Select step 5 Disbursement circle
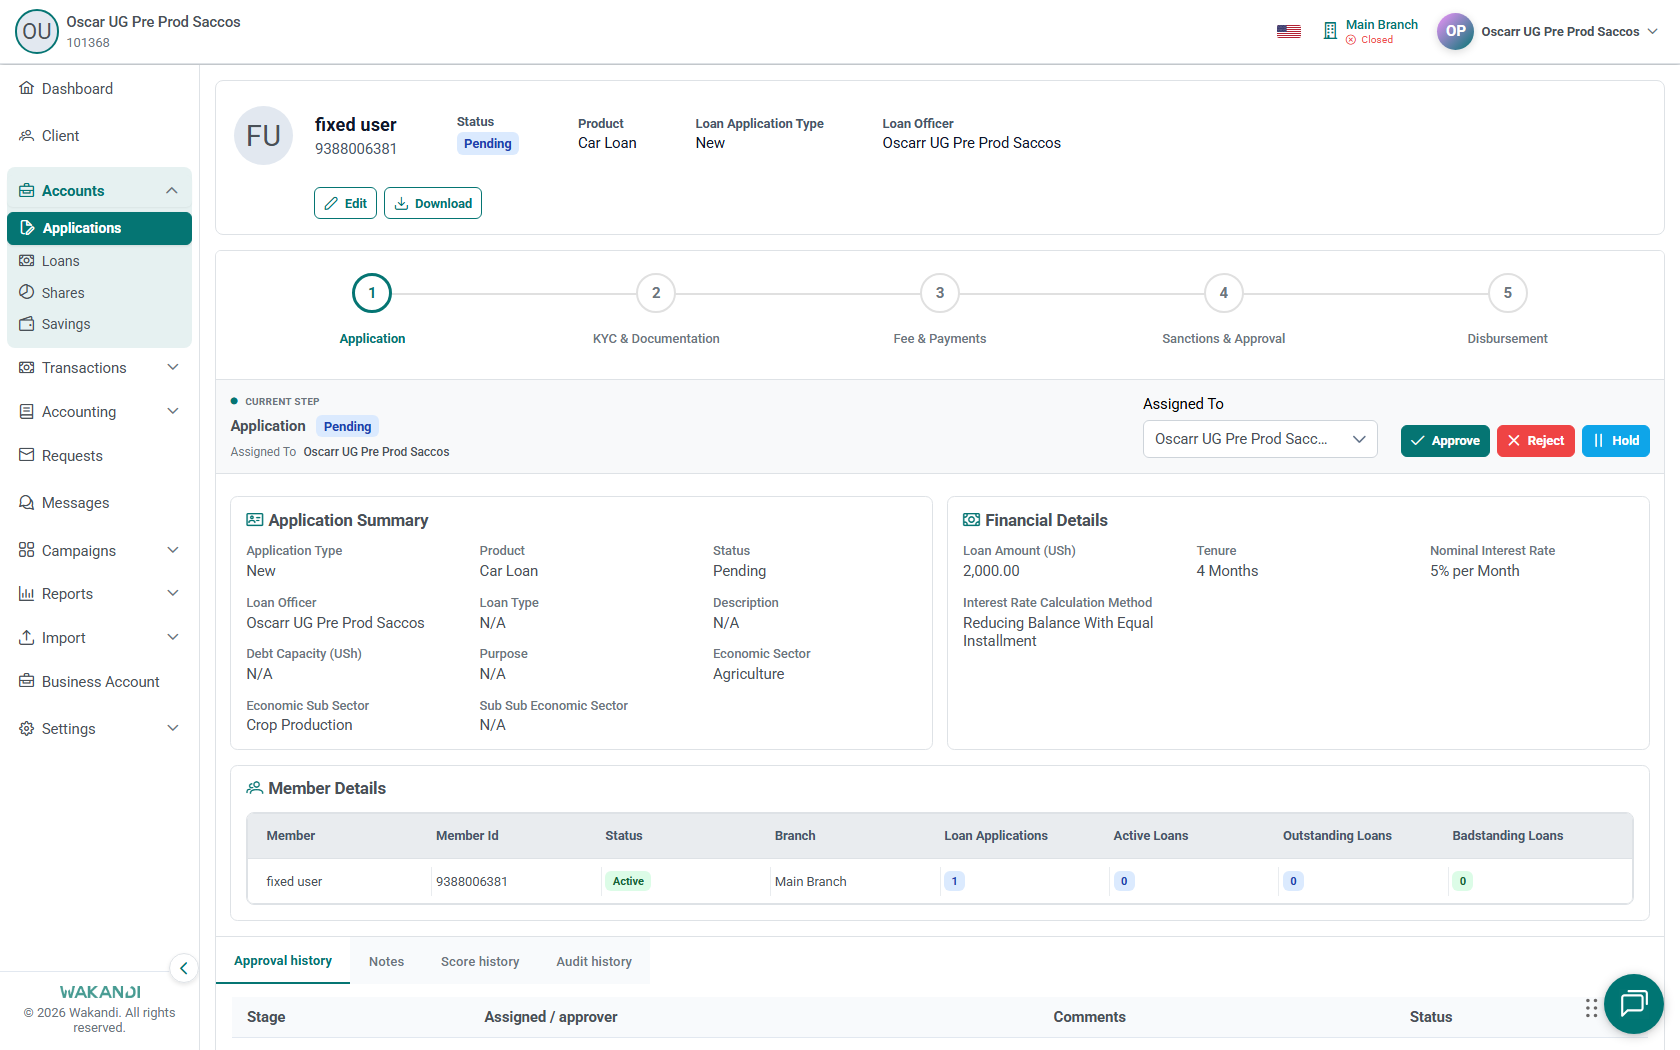Viewport: 1680px width, 1050px height. [x=1507, y=293]
